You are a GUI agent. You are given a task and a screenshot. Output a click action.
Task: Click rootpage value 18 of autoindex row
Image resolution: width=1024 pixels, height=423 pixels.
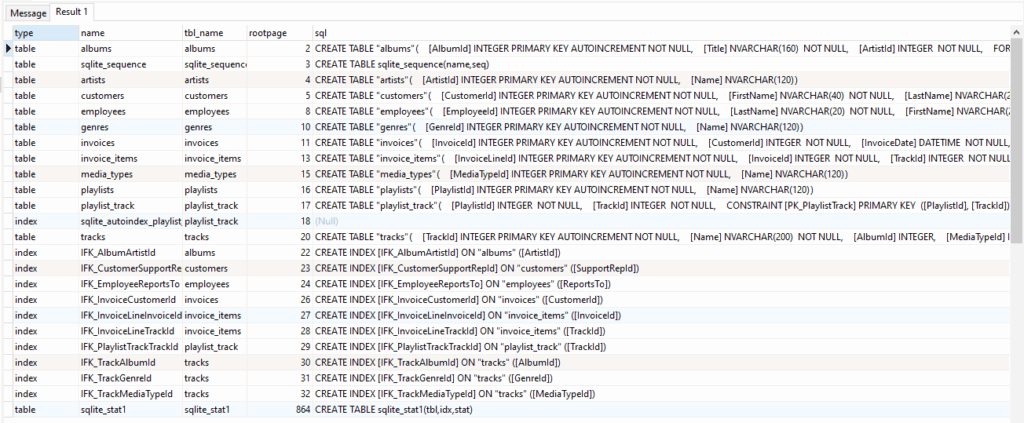[x=280, y=221]
